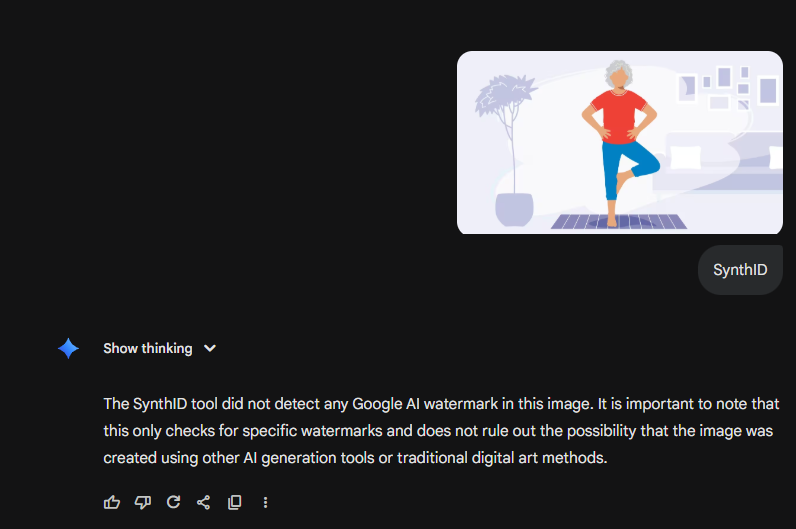Expand the Show thinking chevron arrow

click(x=210, y=348)
